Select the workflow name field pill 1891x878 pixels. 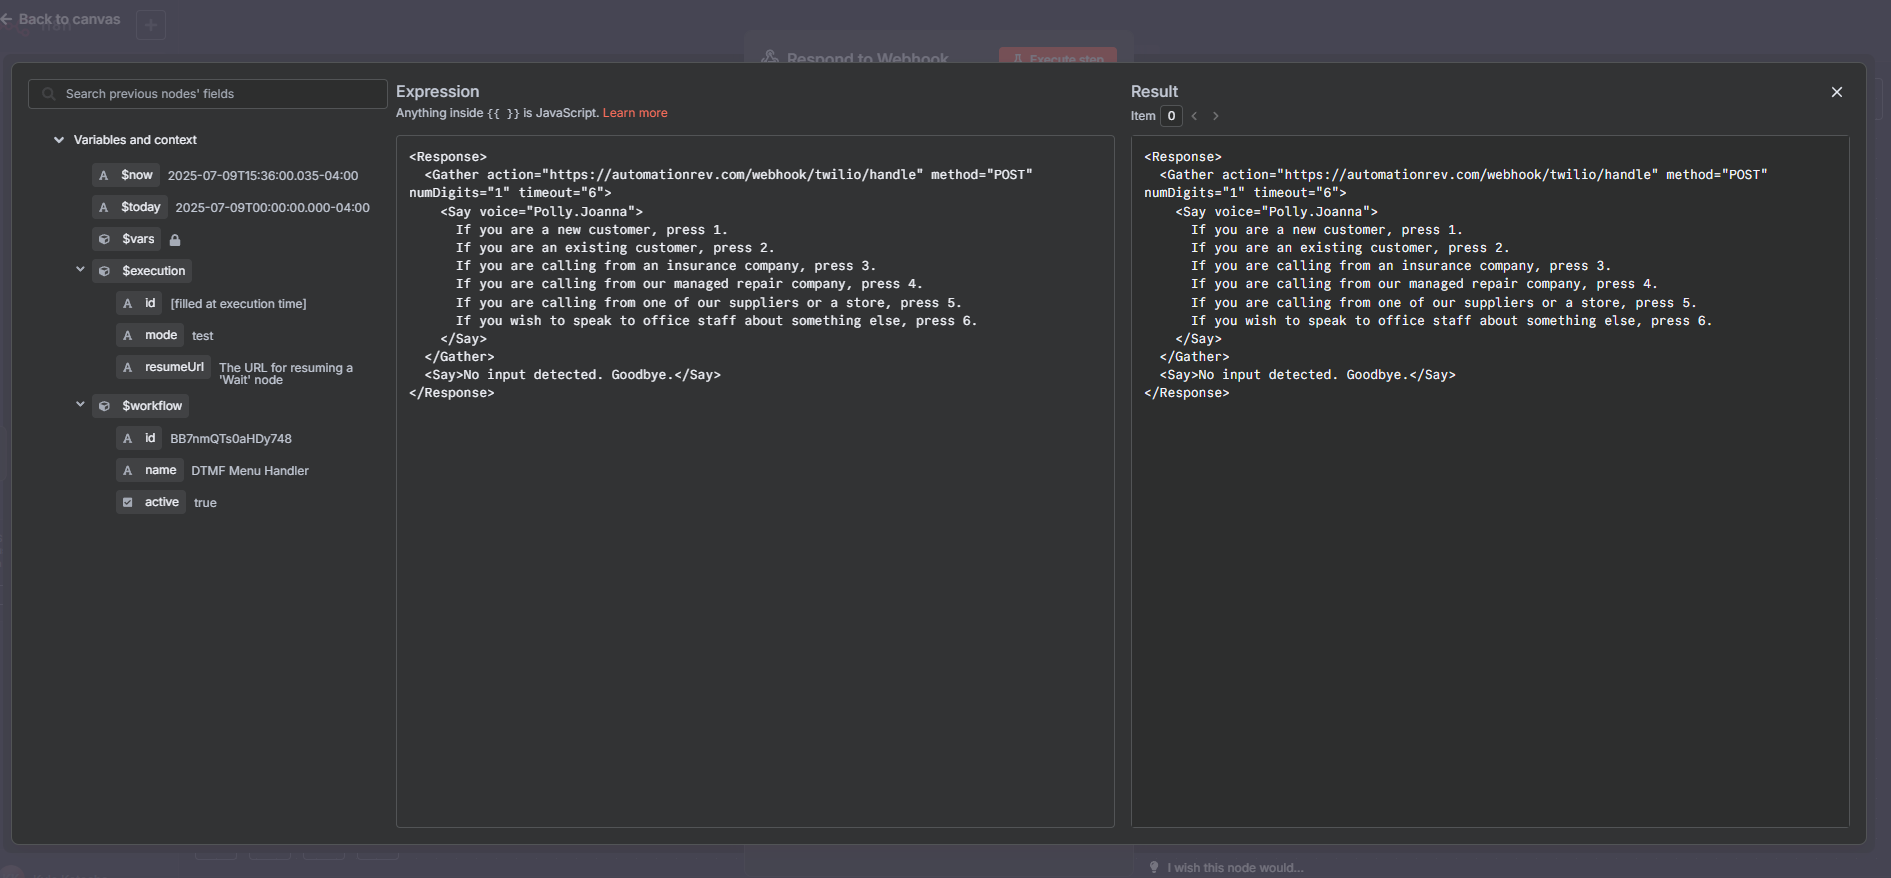click(160, 470)
